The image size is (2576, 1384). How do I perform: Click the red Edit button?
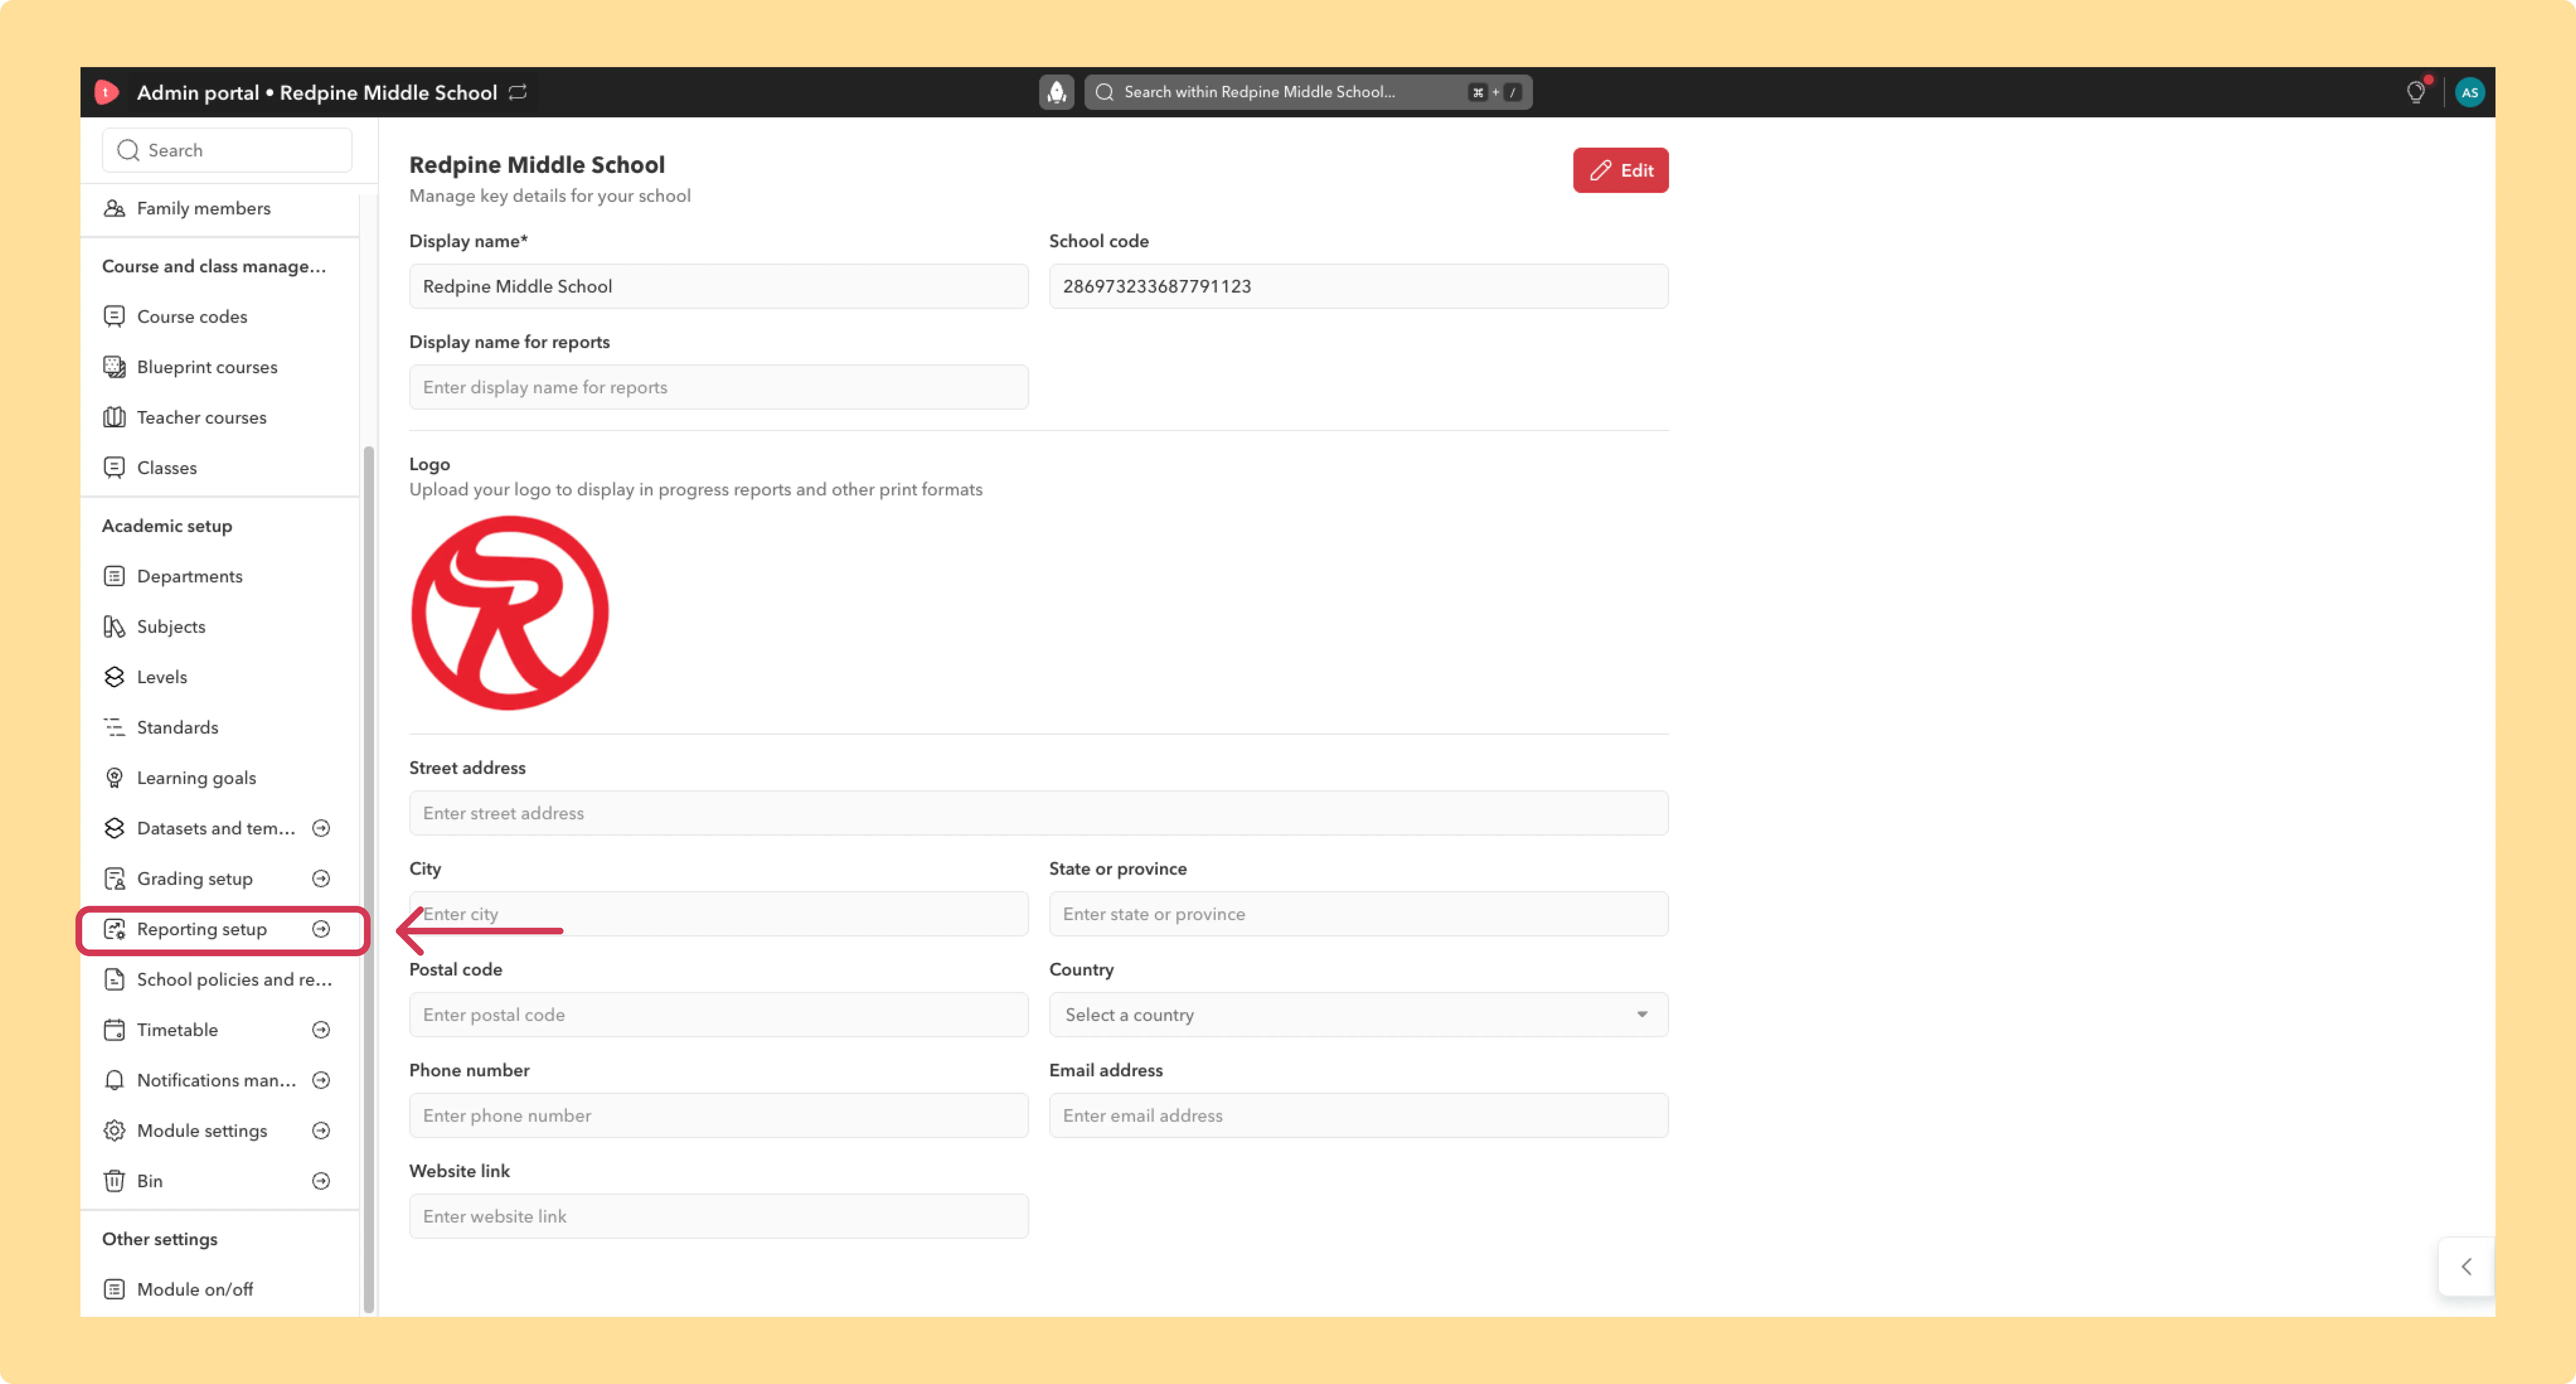(x=1620, y=170)
